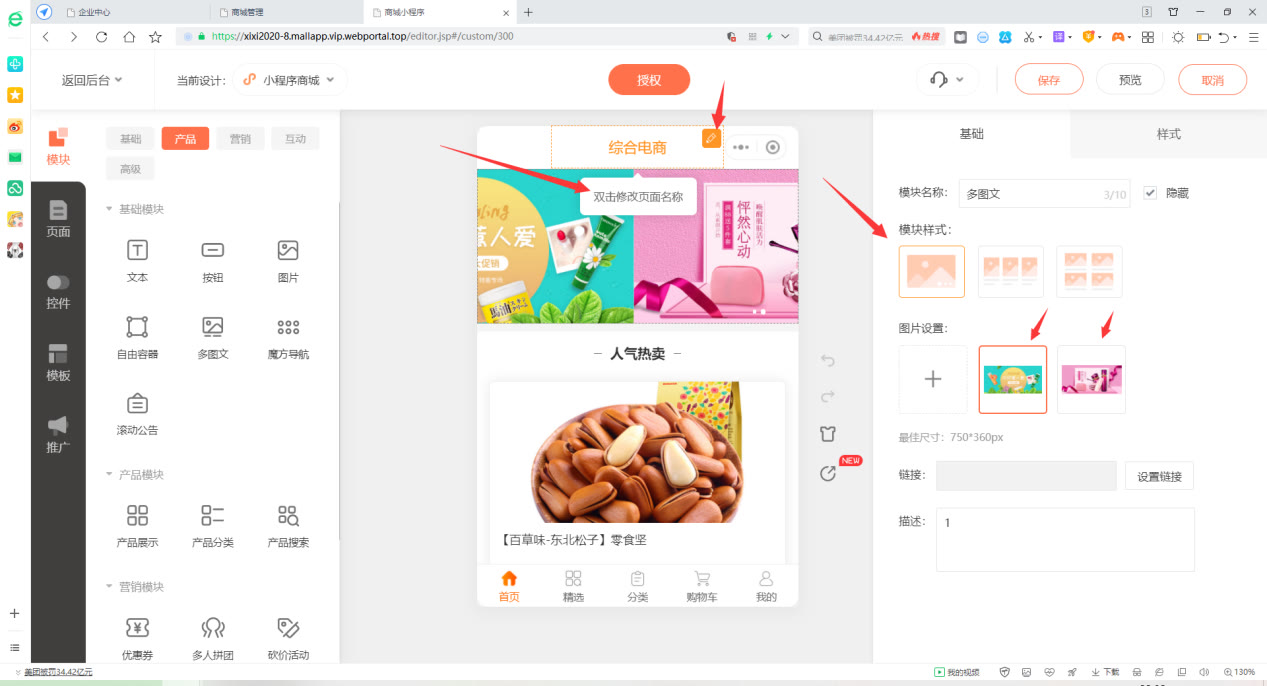The width and height of the screenshot is (1267, 686).
Task: Click the add image plus tile under 图片设置
Action: point(931,379)
